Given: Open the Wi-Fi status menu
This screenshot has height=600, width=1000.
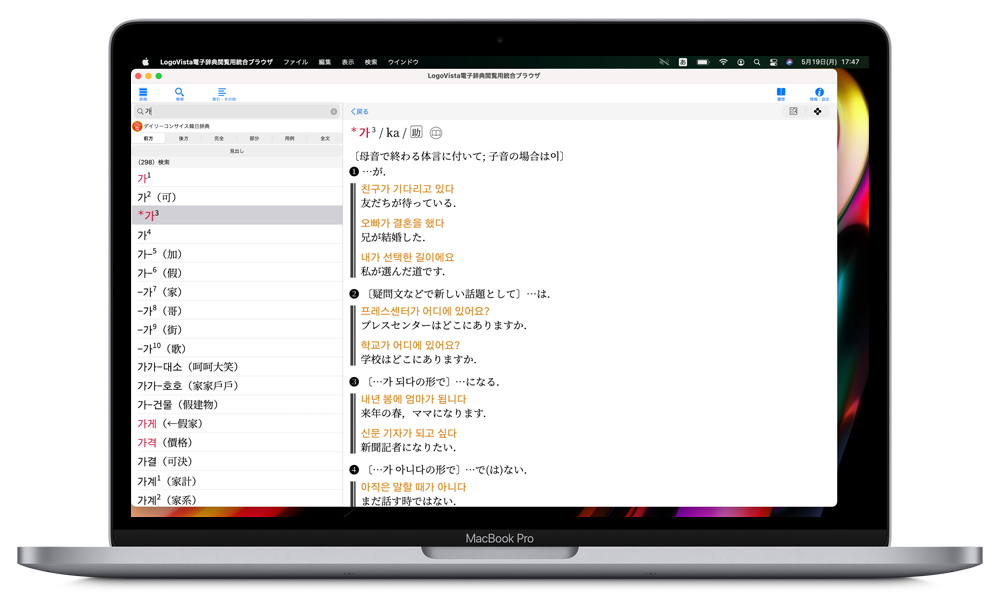Looking at the screenshot, I should [x=723, y=62].
